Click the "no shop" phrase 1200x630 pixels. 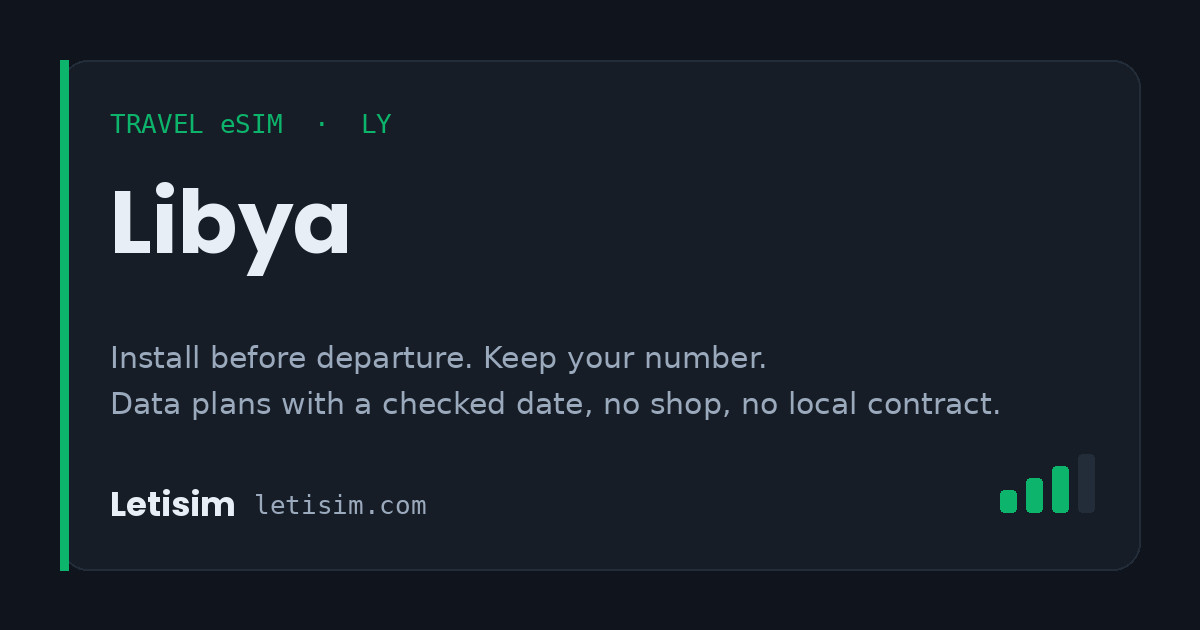pos(667,404)
